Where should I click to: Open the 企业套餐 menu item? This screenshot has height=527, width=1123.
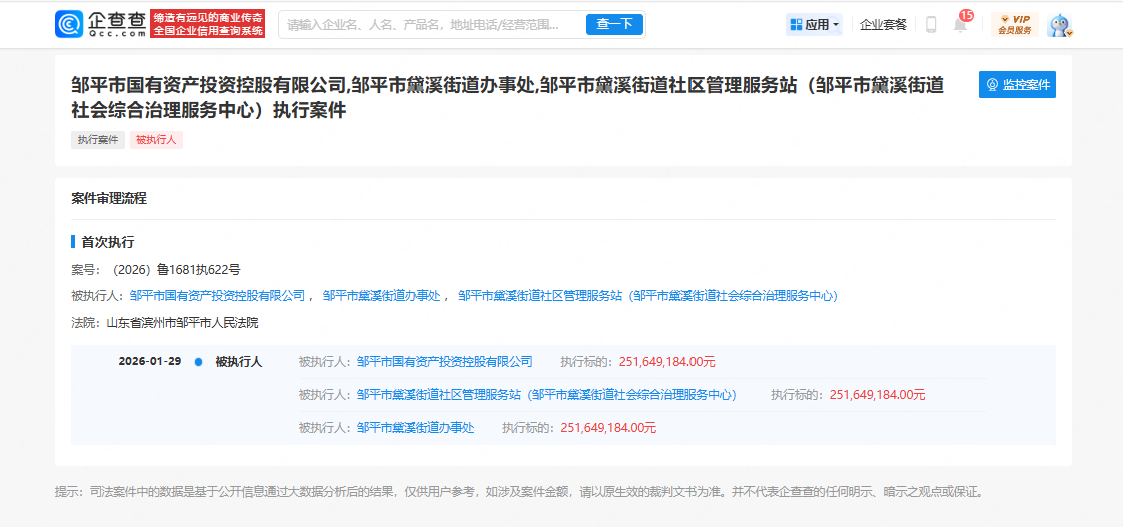point(883,25)
